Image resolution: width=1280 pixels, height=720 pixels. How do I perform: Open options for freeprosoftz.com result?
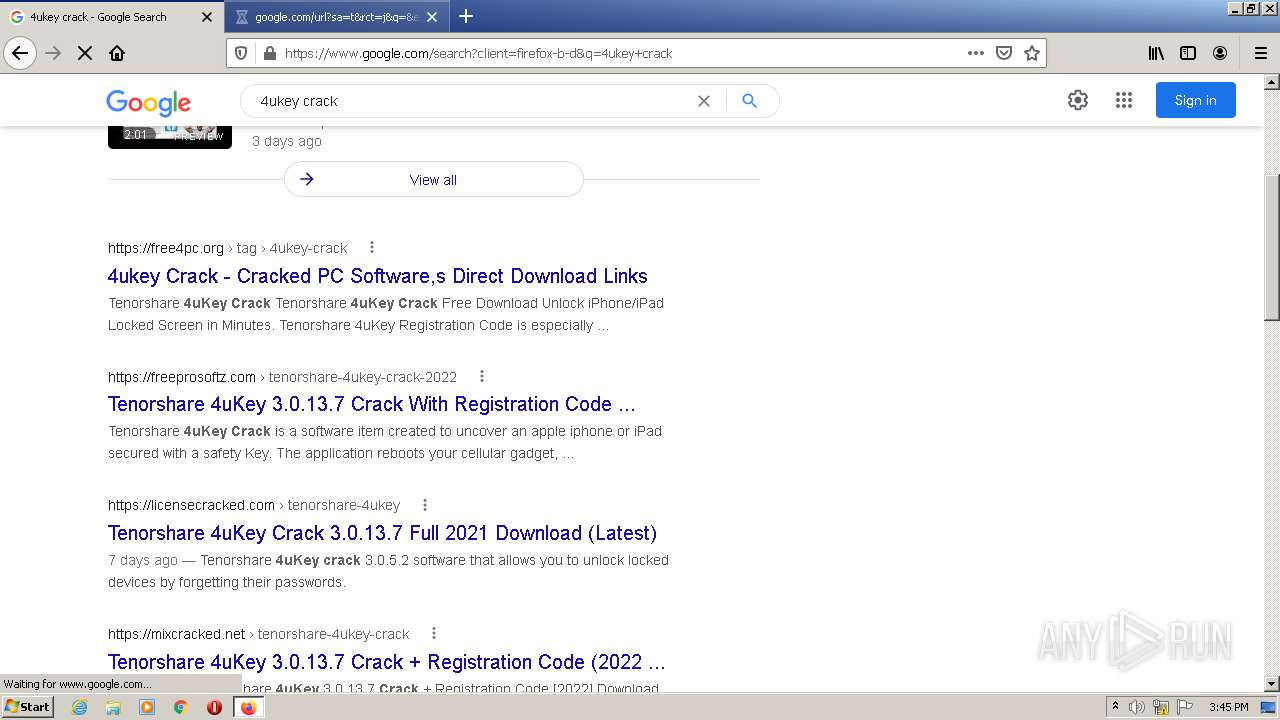481,377
